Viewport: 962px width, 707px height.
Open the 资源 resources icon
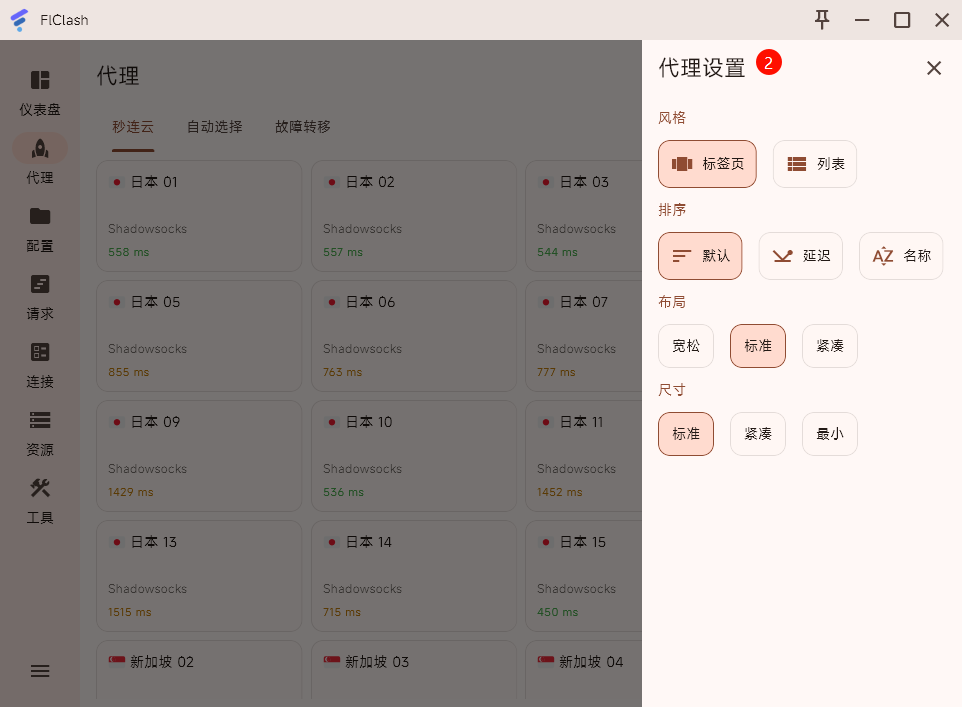tap(40, 420)
